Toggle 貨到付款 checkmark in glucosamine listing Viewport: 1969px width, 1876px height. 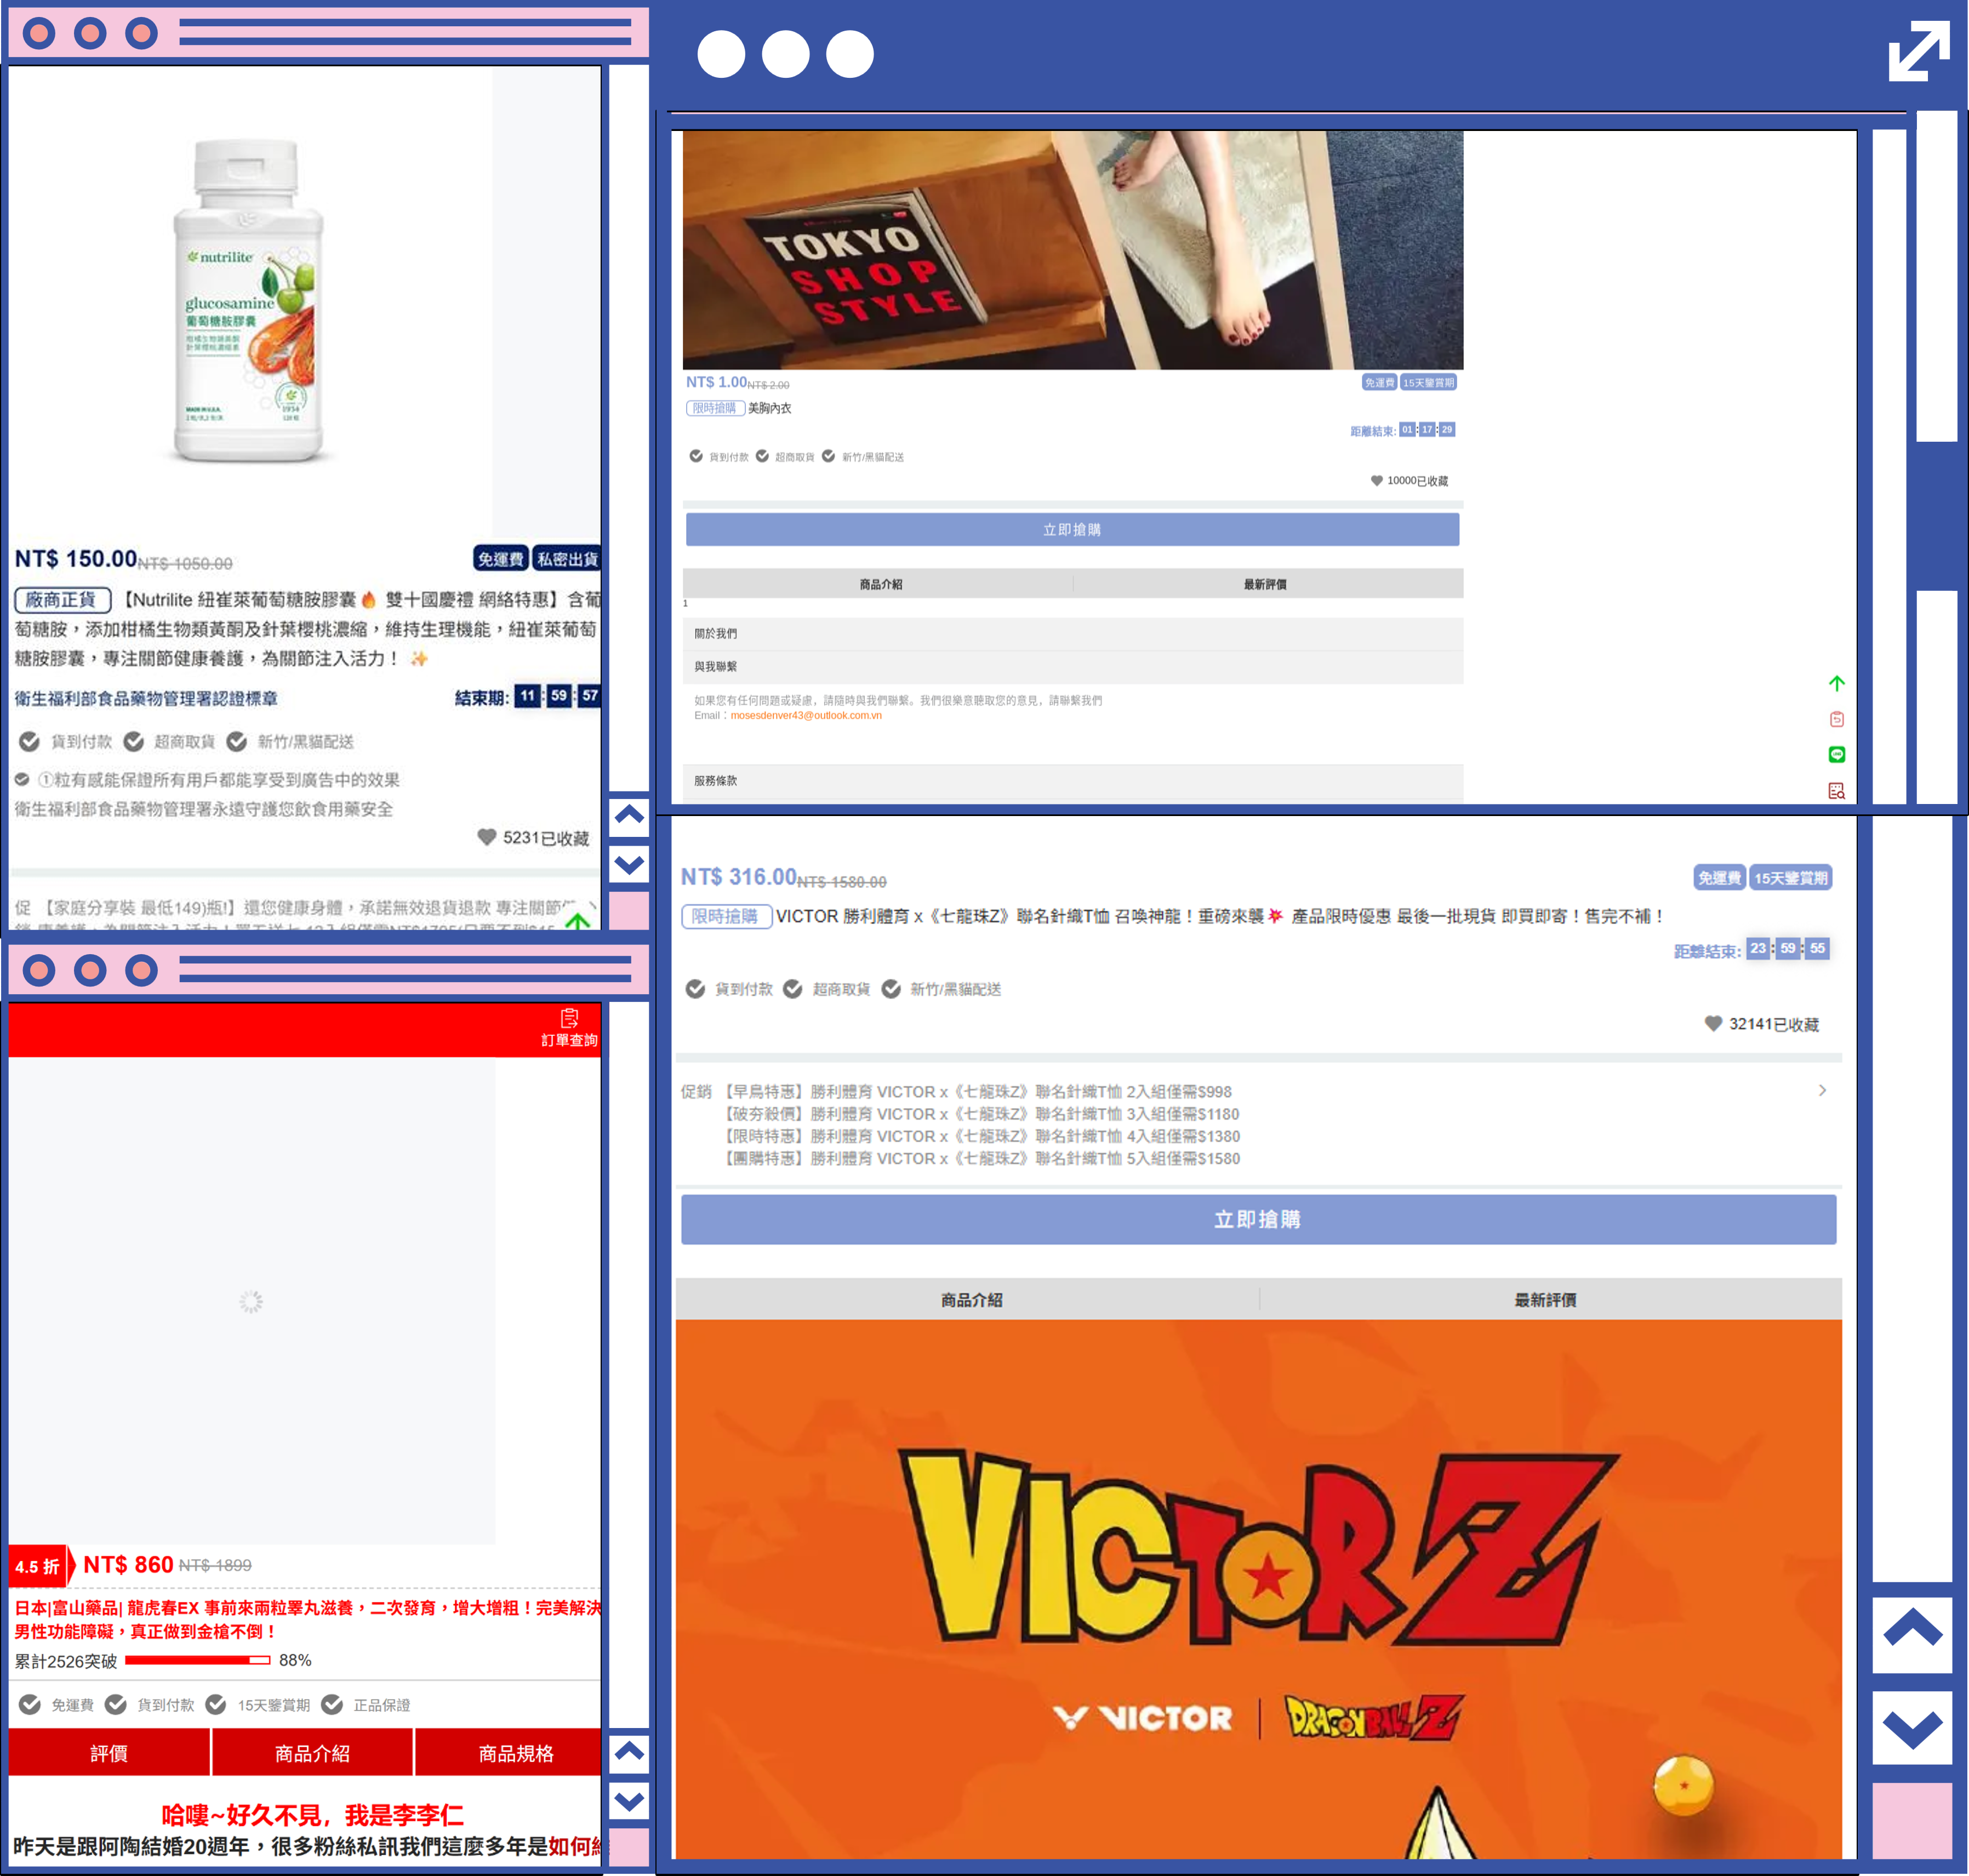pos(30,741)
